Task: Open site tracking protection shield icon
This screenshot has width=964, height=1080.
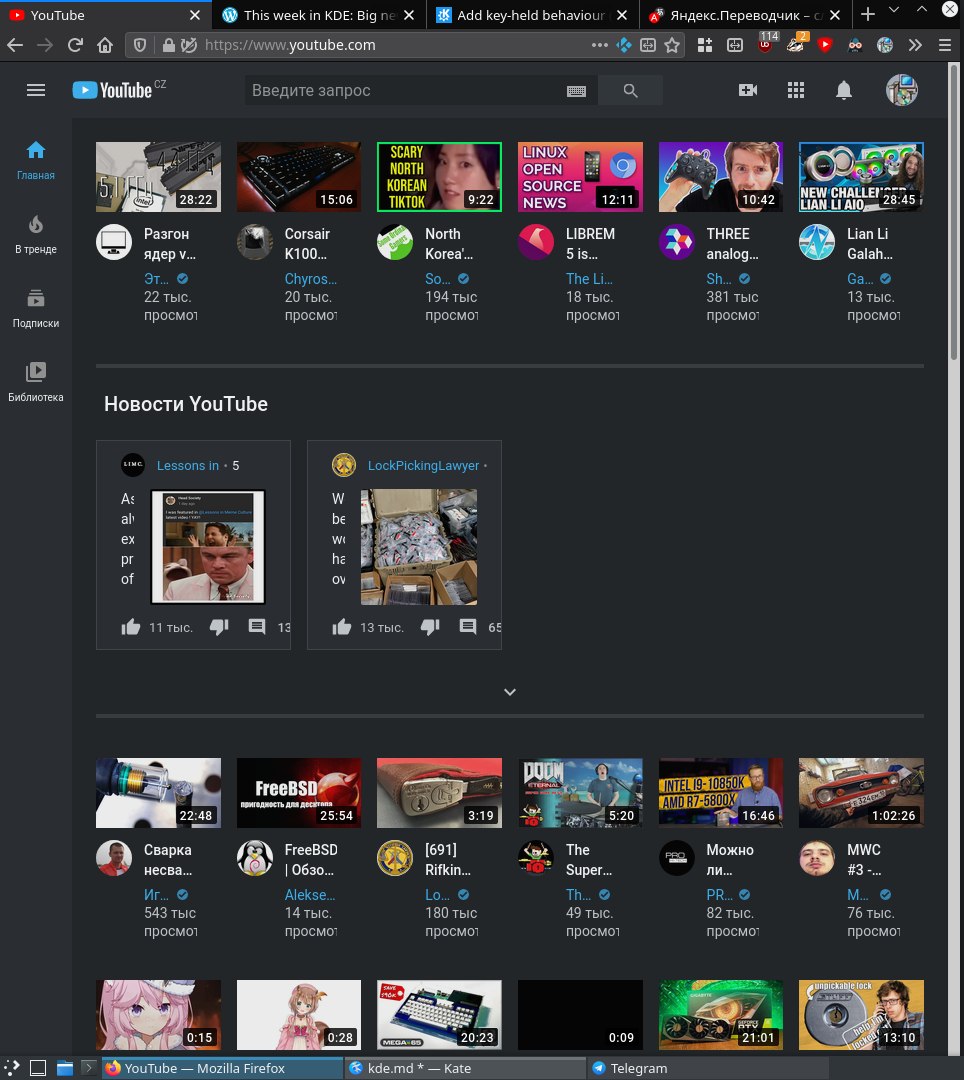Action: pos(140,45)
